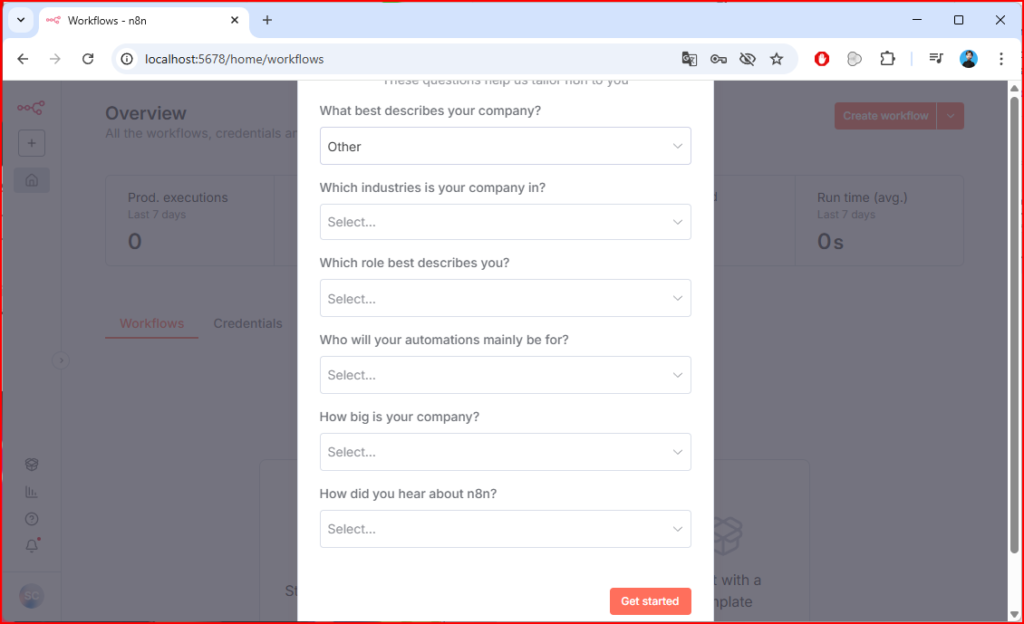The height and width of the screenshot is (624, 1024).
Task: Click the n8n logo in the sidebar
Action: [x=31, y=108]
